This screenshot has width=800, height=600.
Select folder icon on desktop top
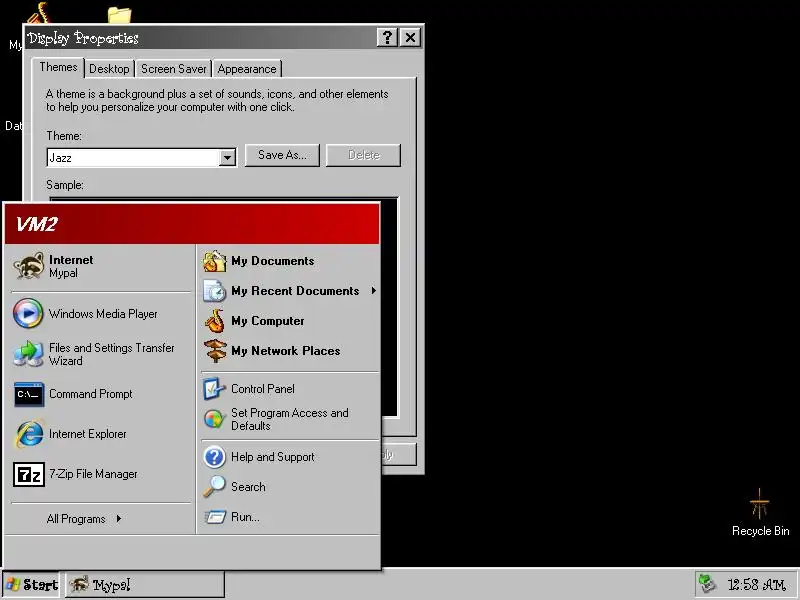[119, 14]
